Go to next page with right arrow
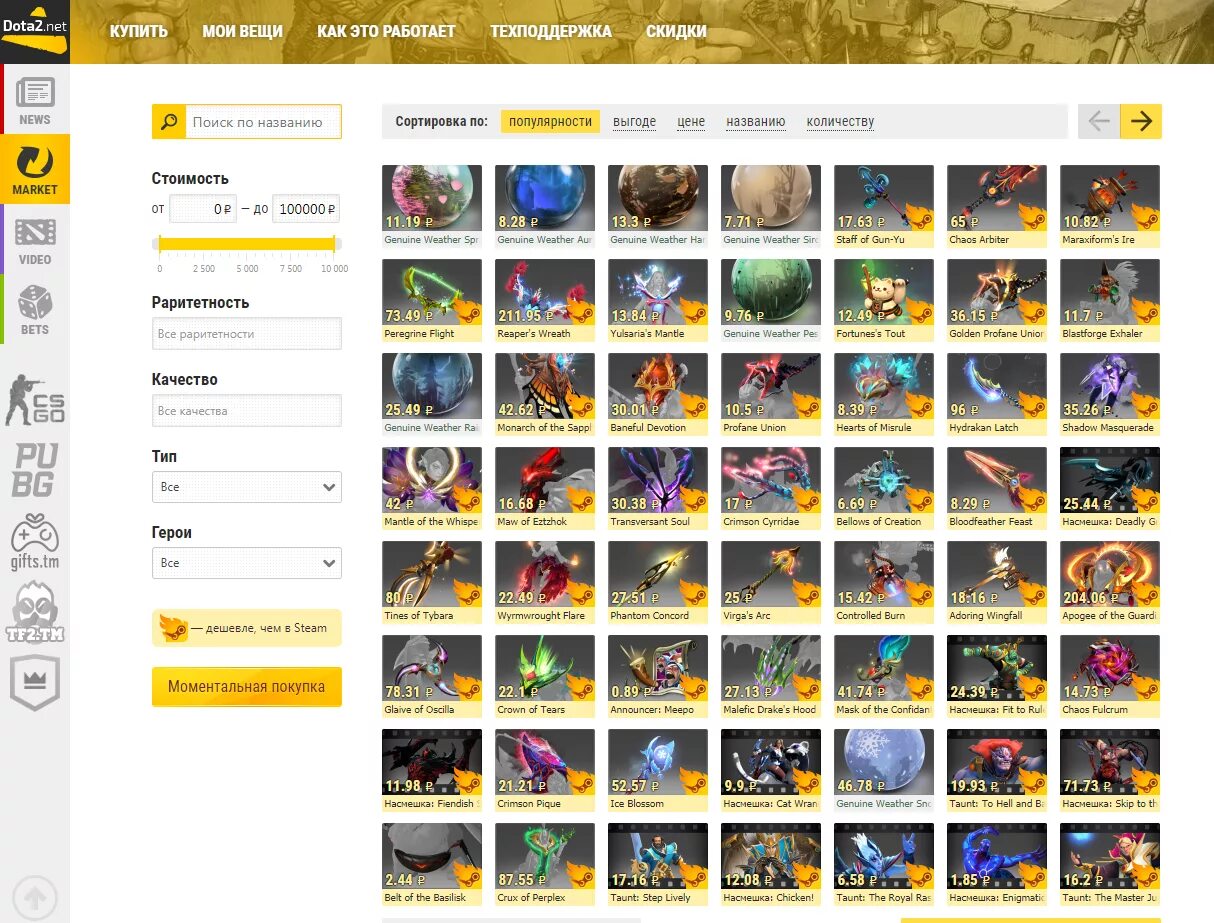This screenshot has width=1214, height=923. point(1141,122)
